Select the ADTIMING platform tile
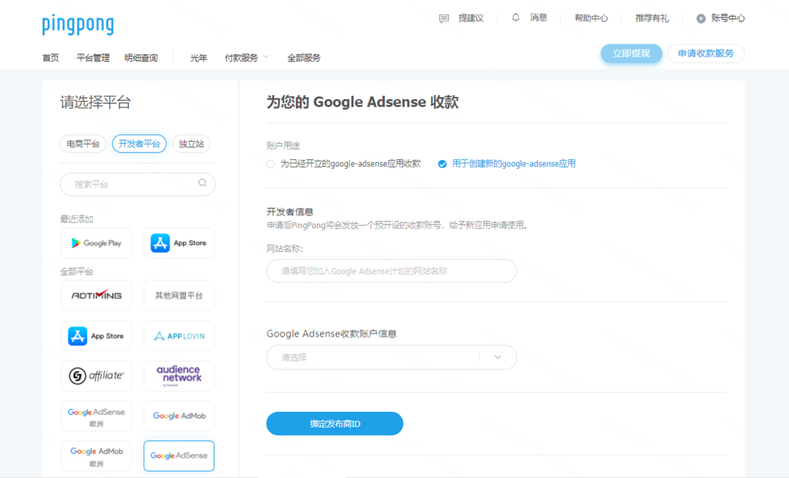 [x=96, y=295]
